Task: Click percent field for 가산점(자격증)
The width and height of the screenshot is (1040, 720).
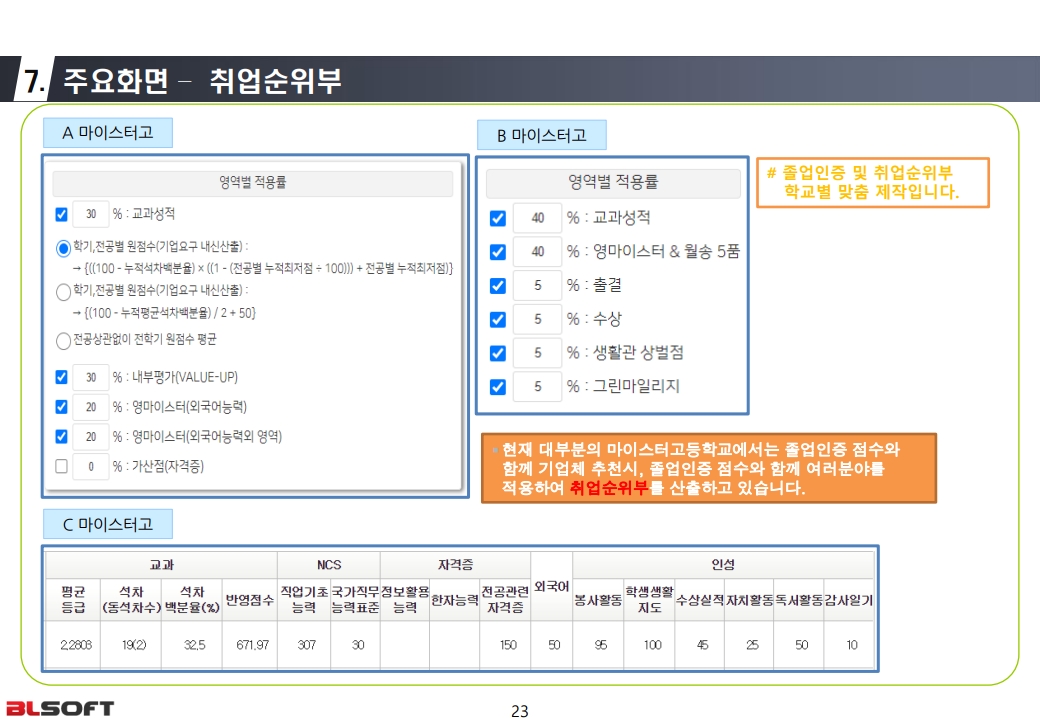Action: (91, 466)
